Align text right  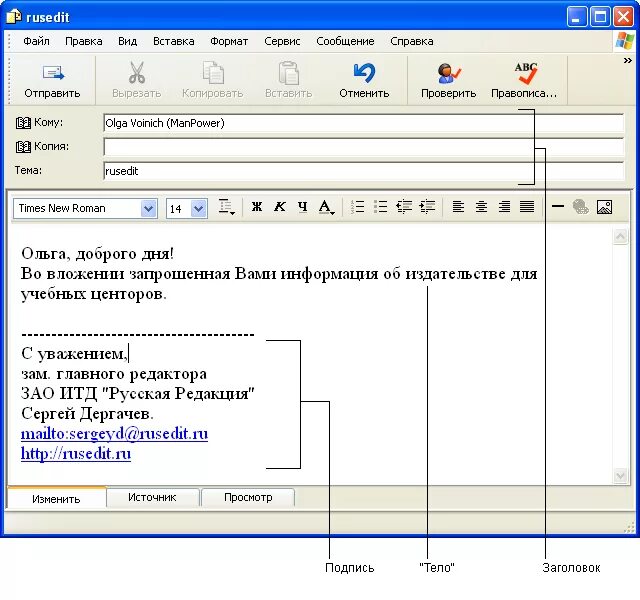pyautogui.click(x=504, y=207)
